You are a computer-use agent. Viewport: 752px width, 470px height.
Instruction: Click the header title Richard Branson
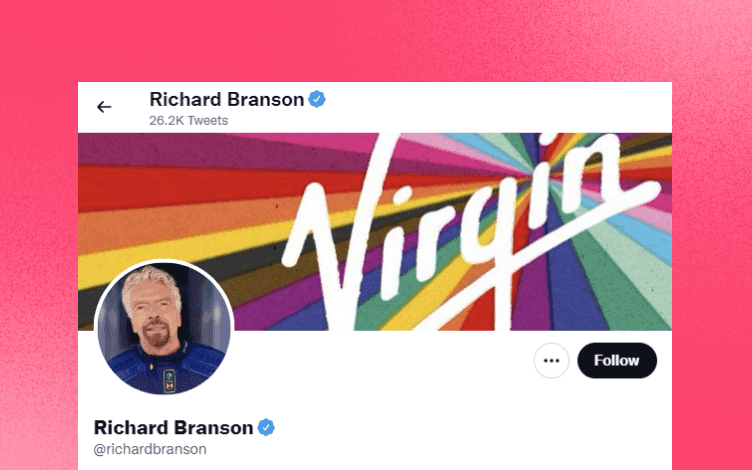coord(227,99)
